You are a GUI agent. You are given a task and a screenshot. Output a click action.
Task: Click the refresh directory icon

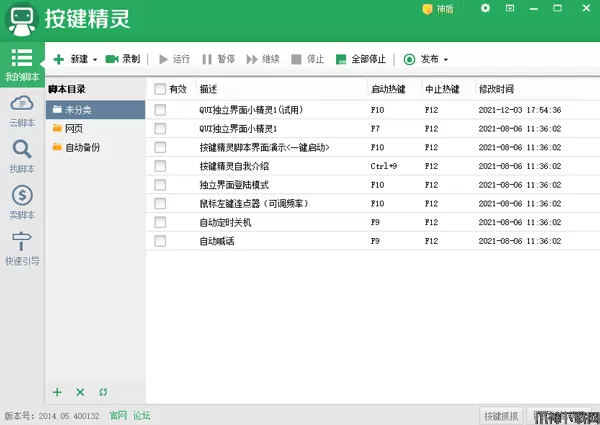tap(103, 392)
